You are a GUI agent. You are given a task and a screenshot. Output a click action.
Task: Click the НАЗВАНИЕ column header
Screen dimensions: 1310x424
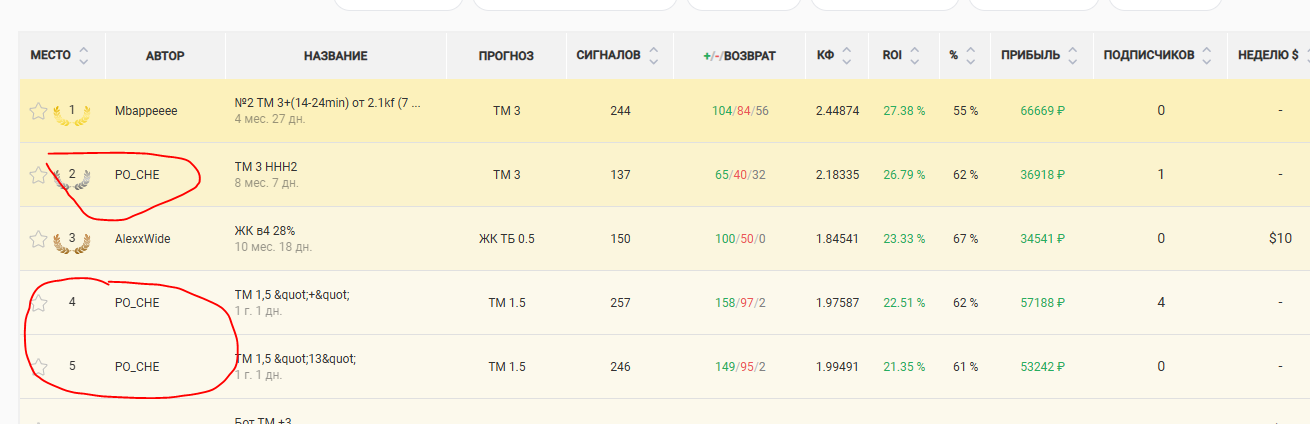(x=336, y=56)
